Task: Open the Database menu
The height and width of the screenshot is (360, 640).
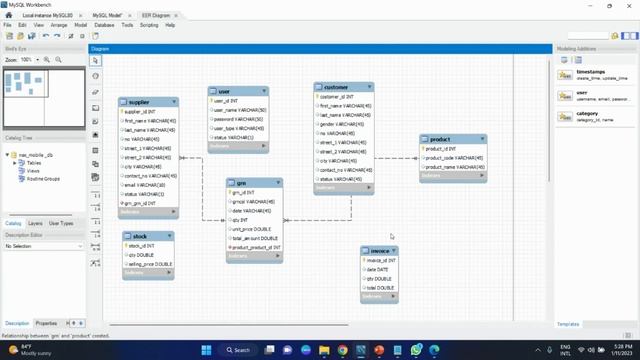Action: click(x=104, y=25)
